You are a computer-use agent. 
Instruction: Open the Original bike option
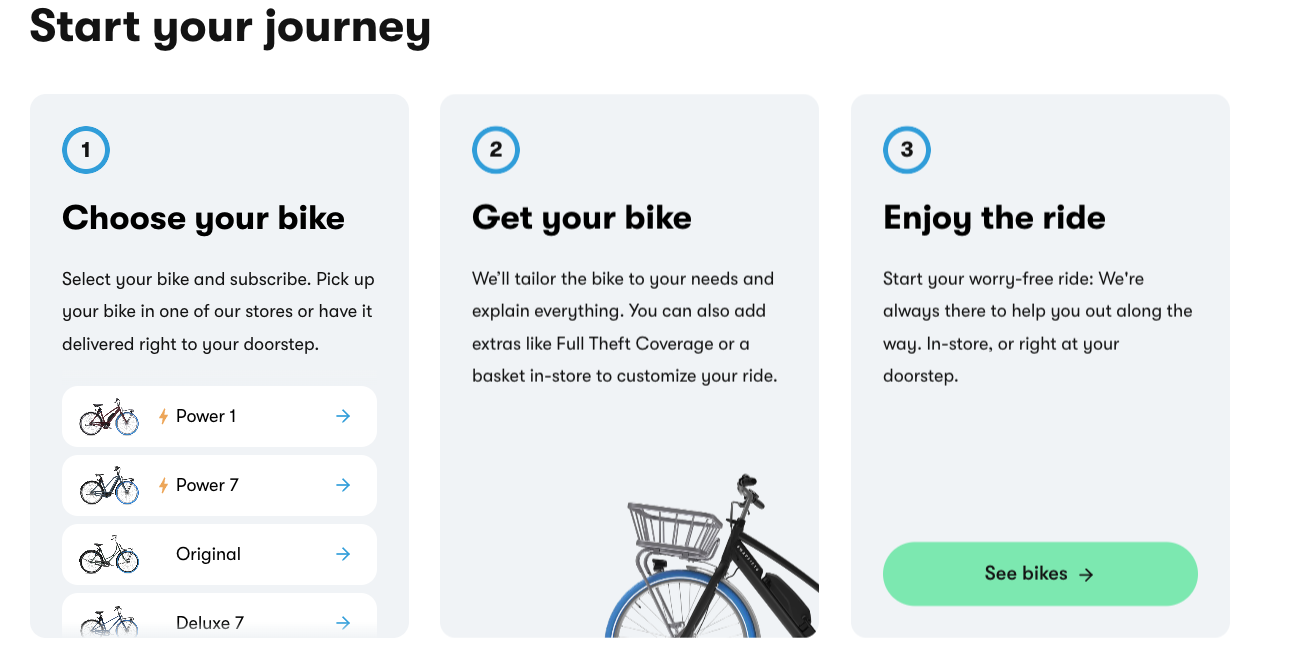219,554
